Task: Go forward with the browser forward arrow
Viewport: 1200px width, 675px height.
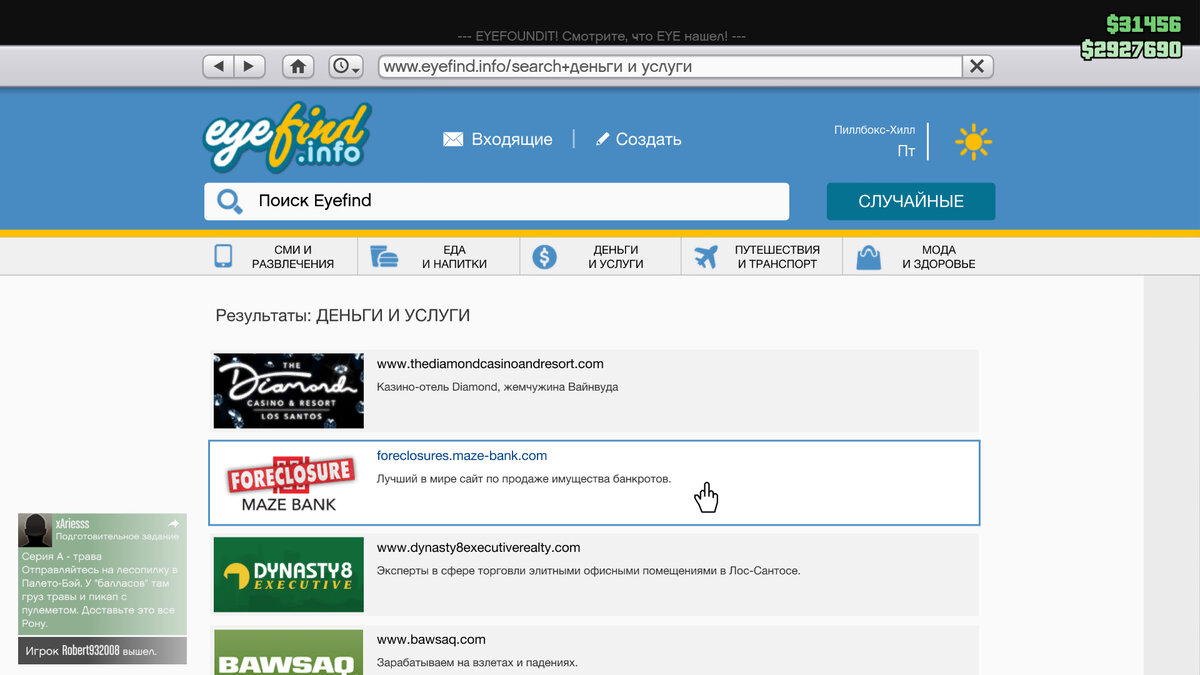Action: tap(249, 66)
